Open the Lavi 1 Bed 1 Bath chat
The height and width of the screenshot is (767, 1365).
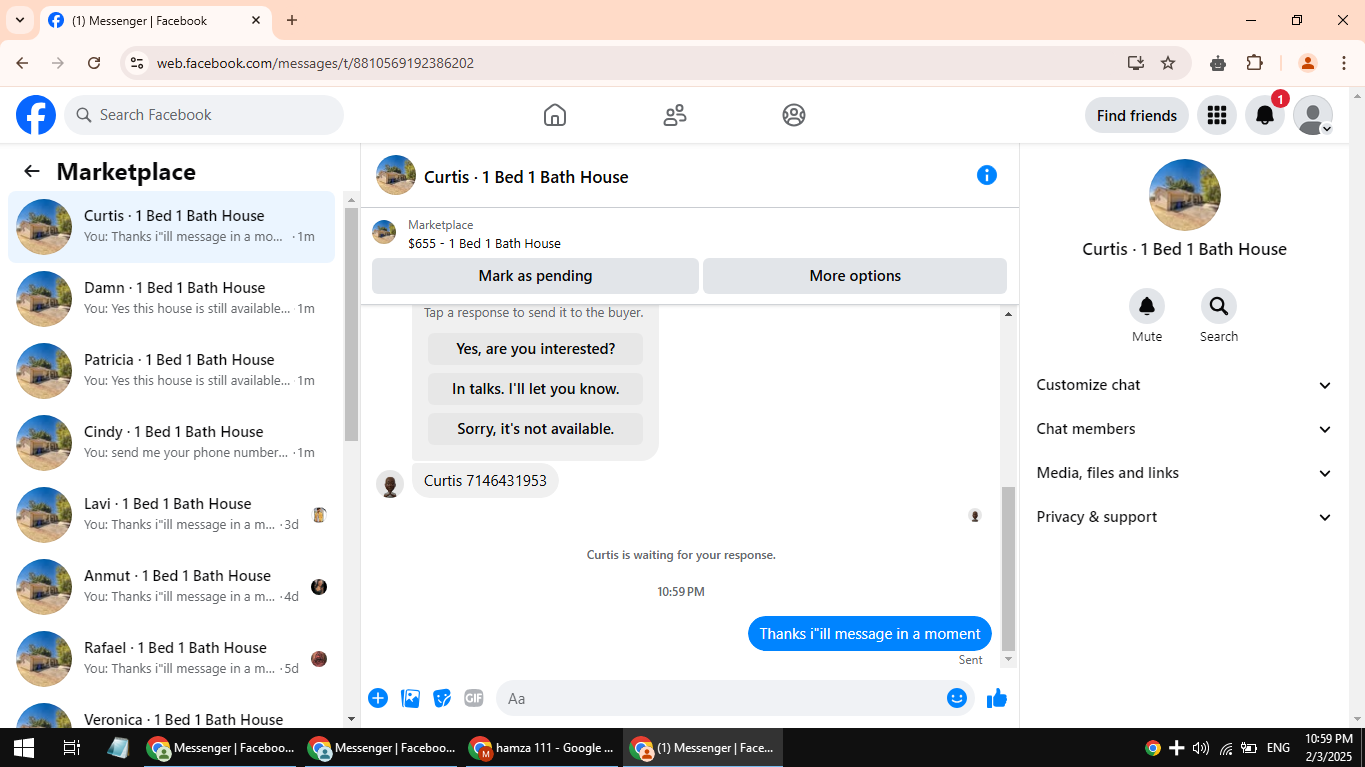pos(171,515)
